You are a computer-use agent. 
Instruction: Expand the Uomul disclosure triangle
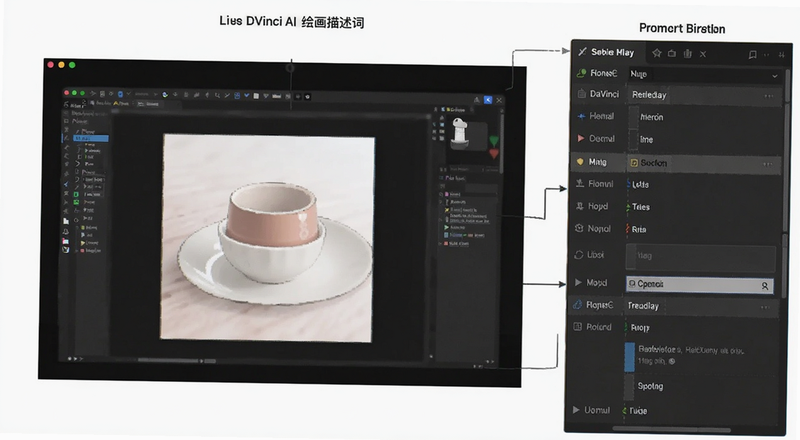point(576,409)
